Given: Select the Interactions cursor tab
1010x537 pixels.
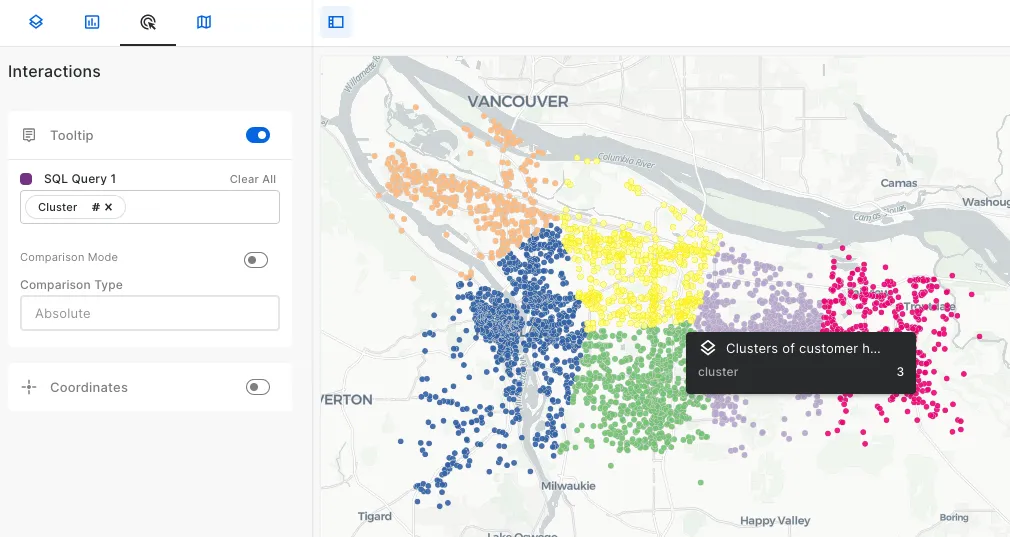Looking at the screenshot, I should 148,22.
